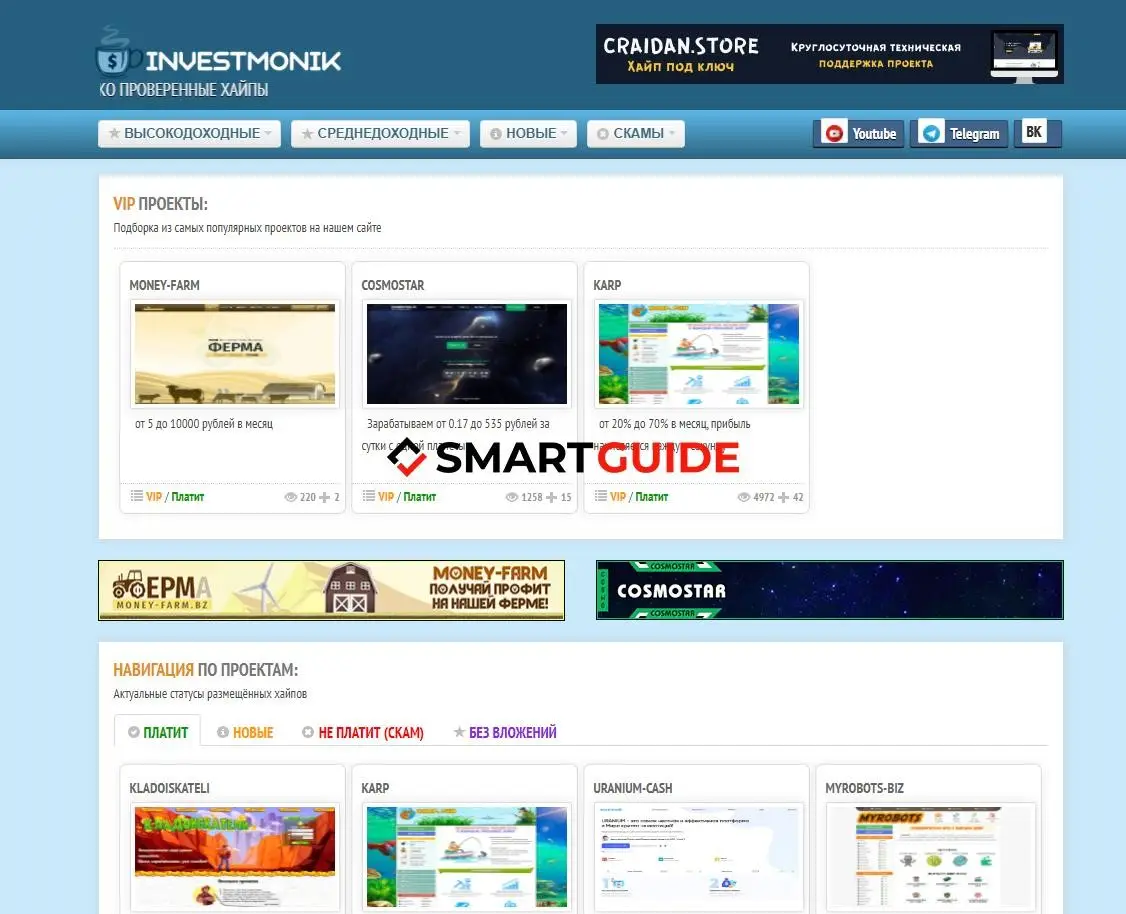Click the list icon under Cosmostar card

pos(369,496)
